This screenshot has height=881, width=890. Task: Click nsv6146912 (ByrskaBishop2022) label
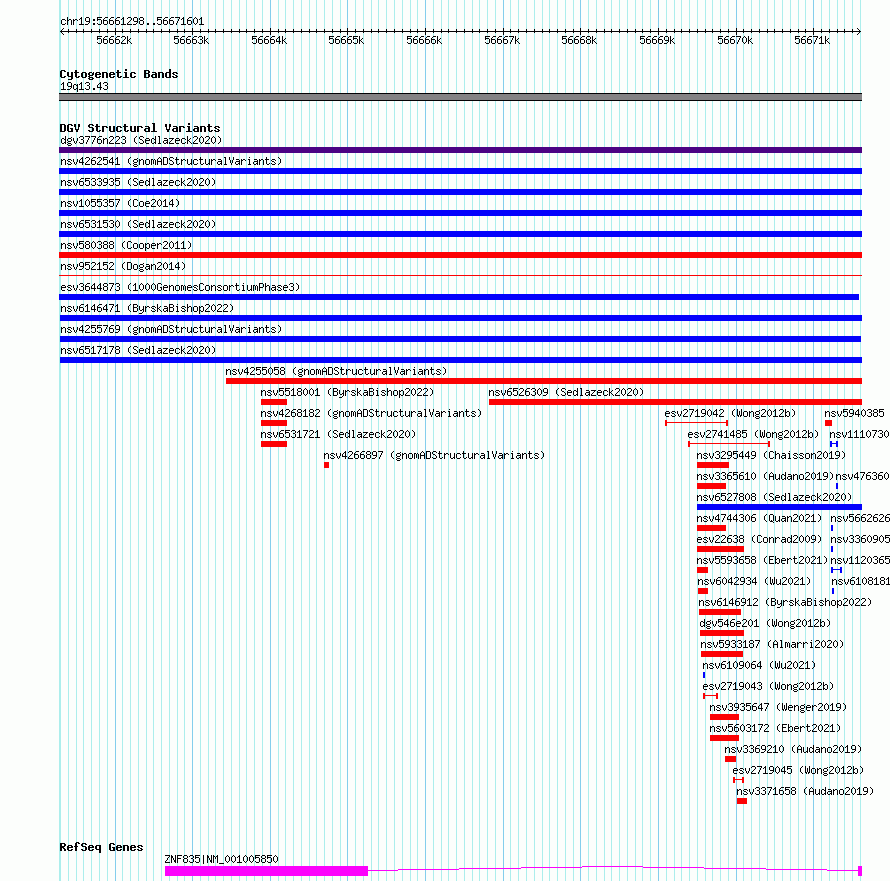pyautogui.click(x=785, y=602)
